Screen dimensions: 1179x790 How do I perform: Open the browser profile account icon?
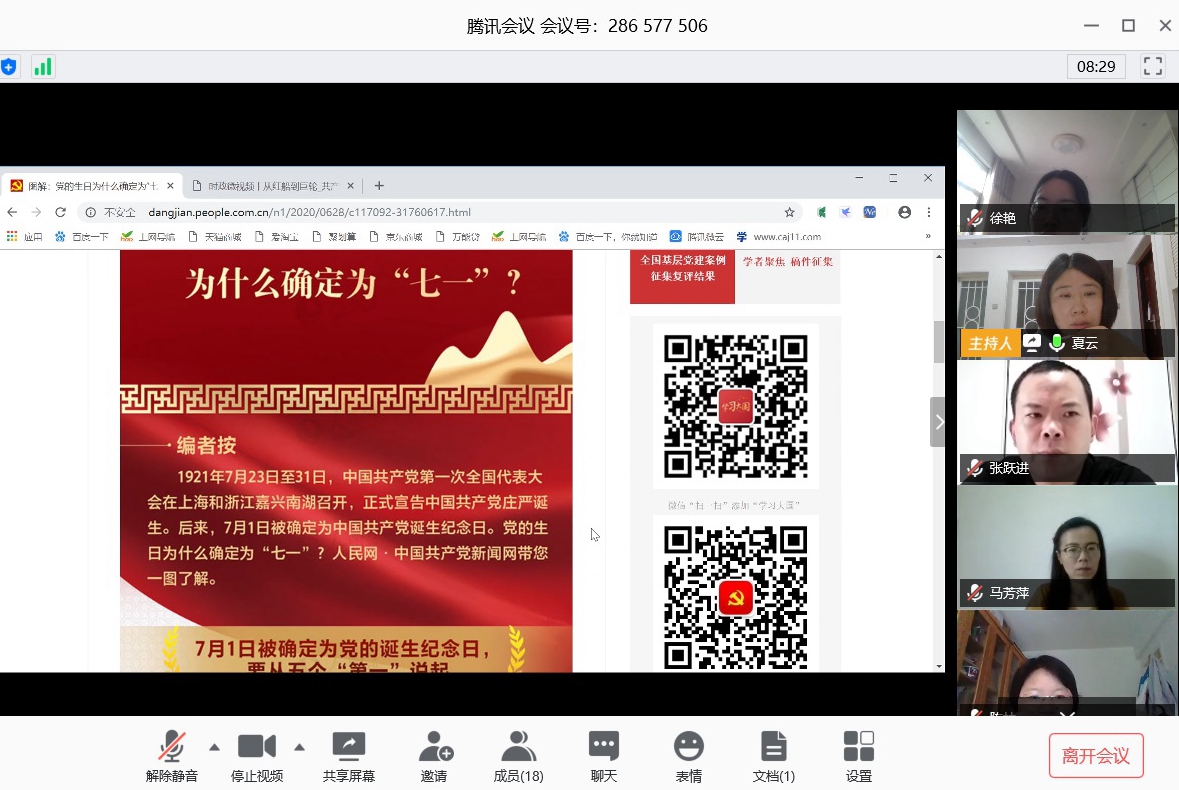point(905,213)
